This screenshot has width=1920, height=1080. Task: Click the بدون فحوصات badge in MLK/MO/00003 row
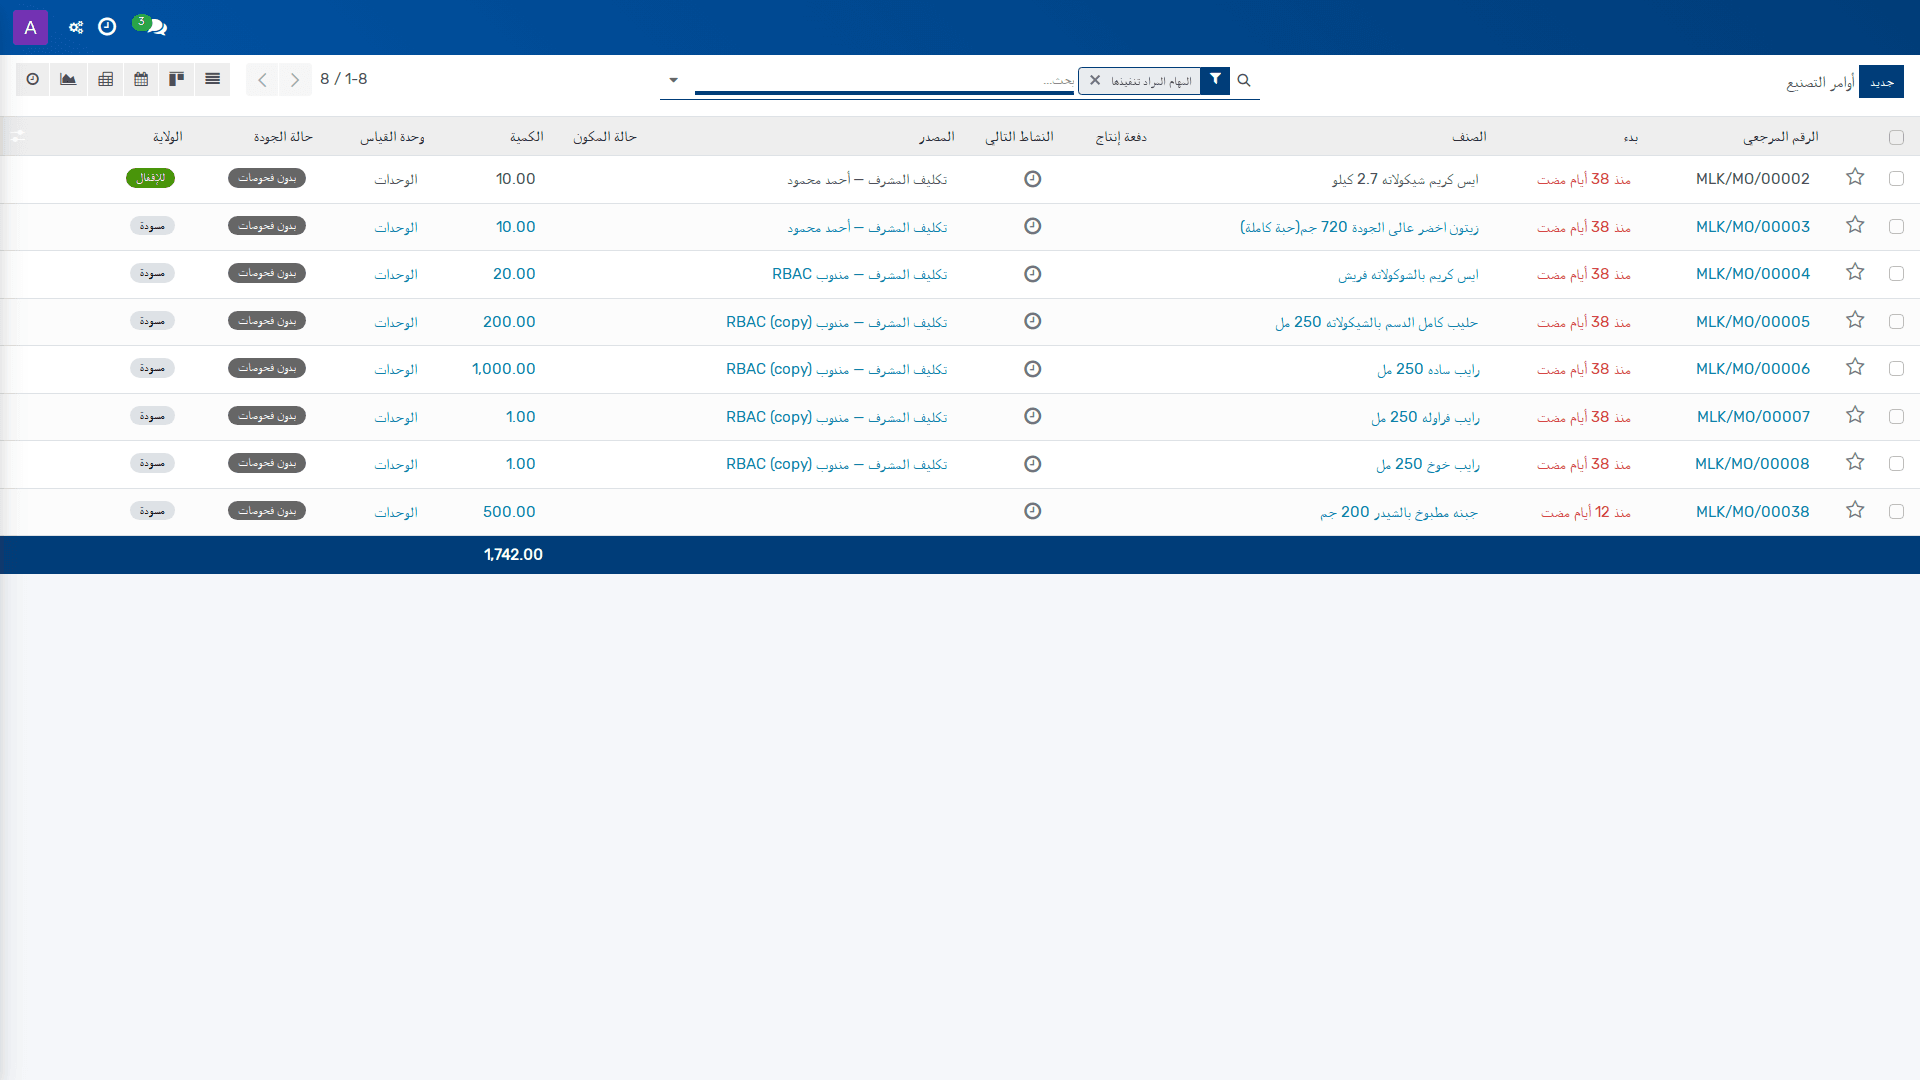click(267, 226)
